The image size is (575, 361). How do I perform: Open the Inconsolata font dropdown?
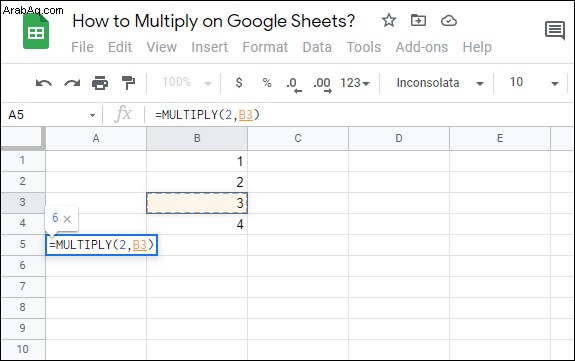point(440,83)
